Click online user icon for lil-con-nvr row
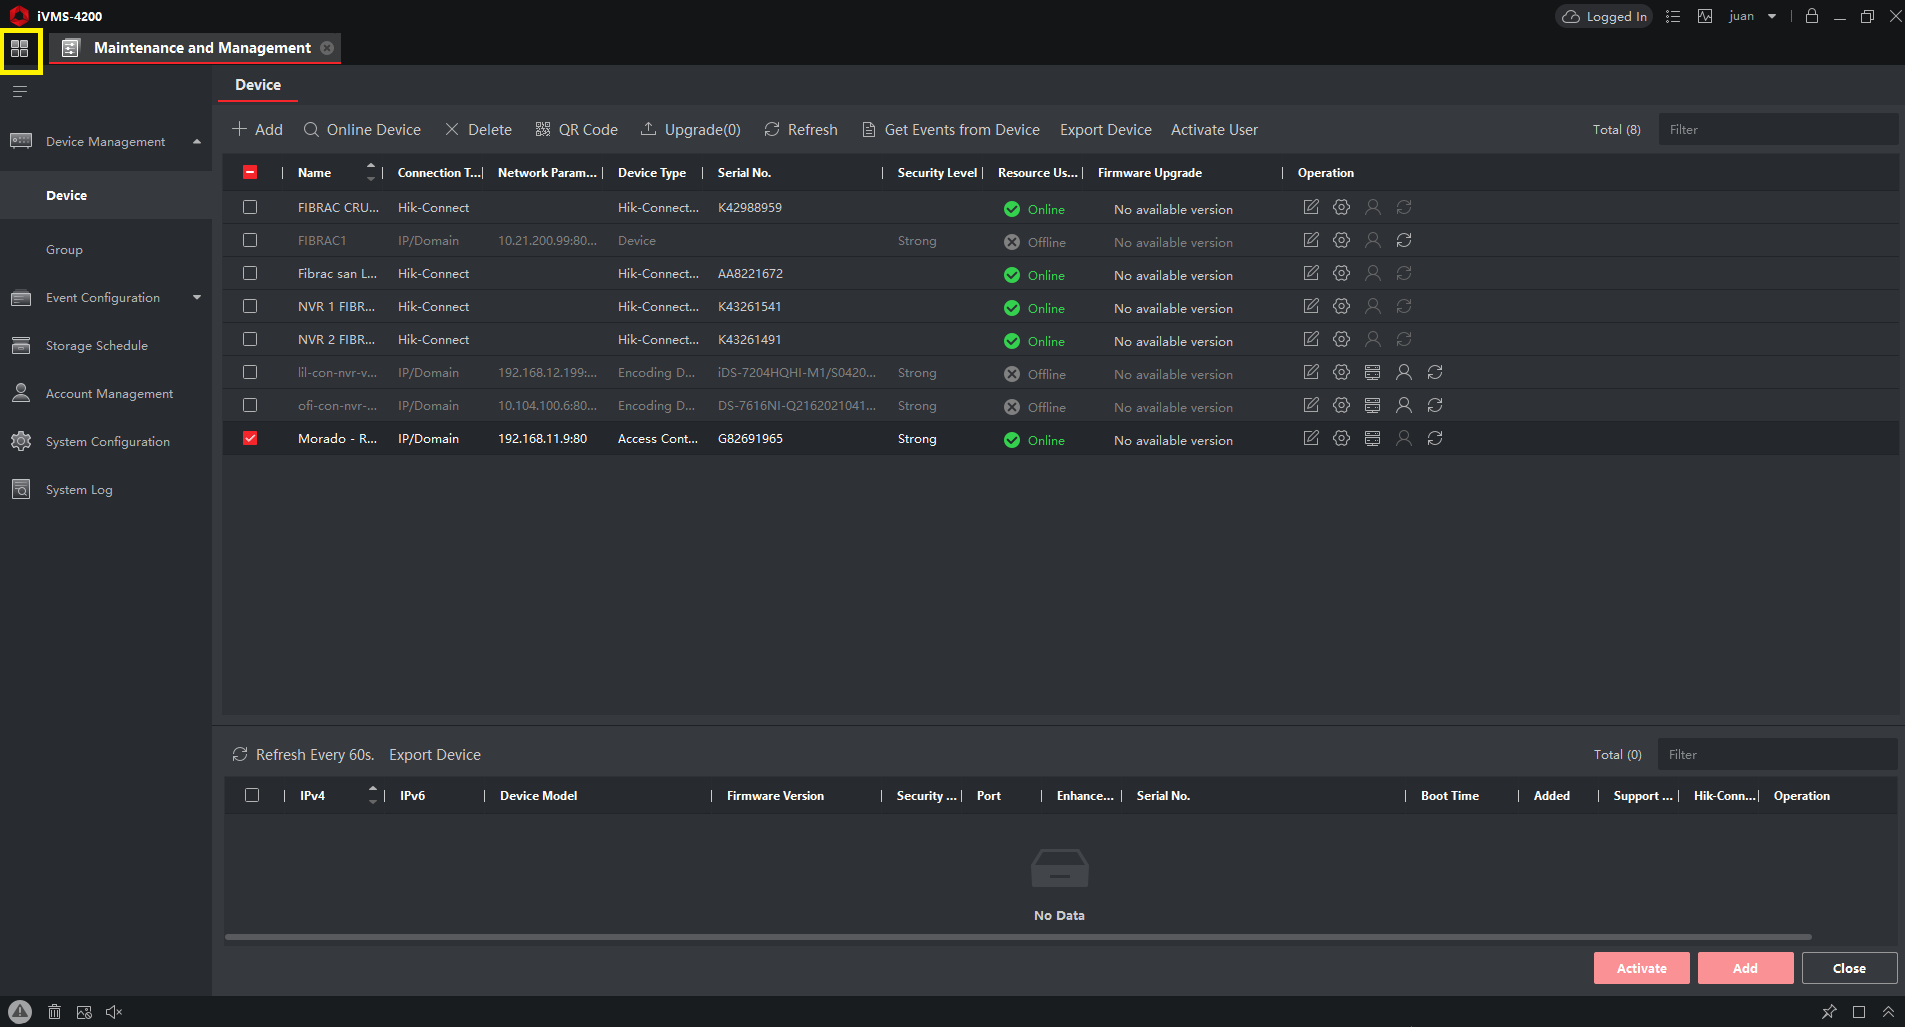This screenshot has width=1905, height=1027. pos(1404,372)
